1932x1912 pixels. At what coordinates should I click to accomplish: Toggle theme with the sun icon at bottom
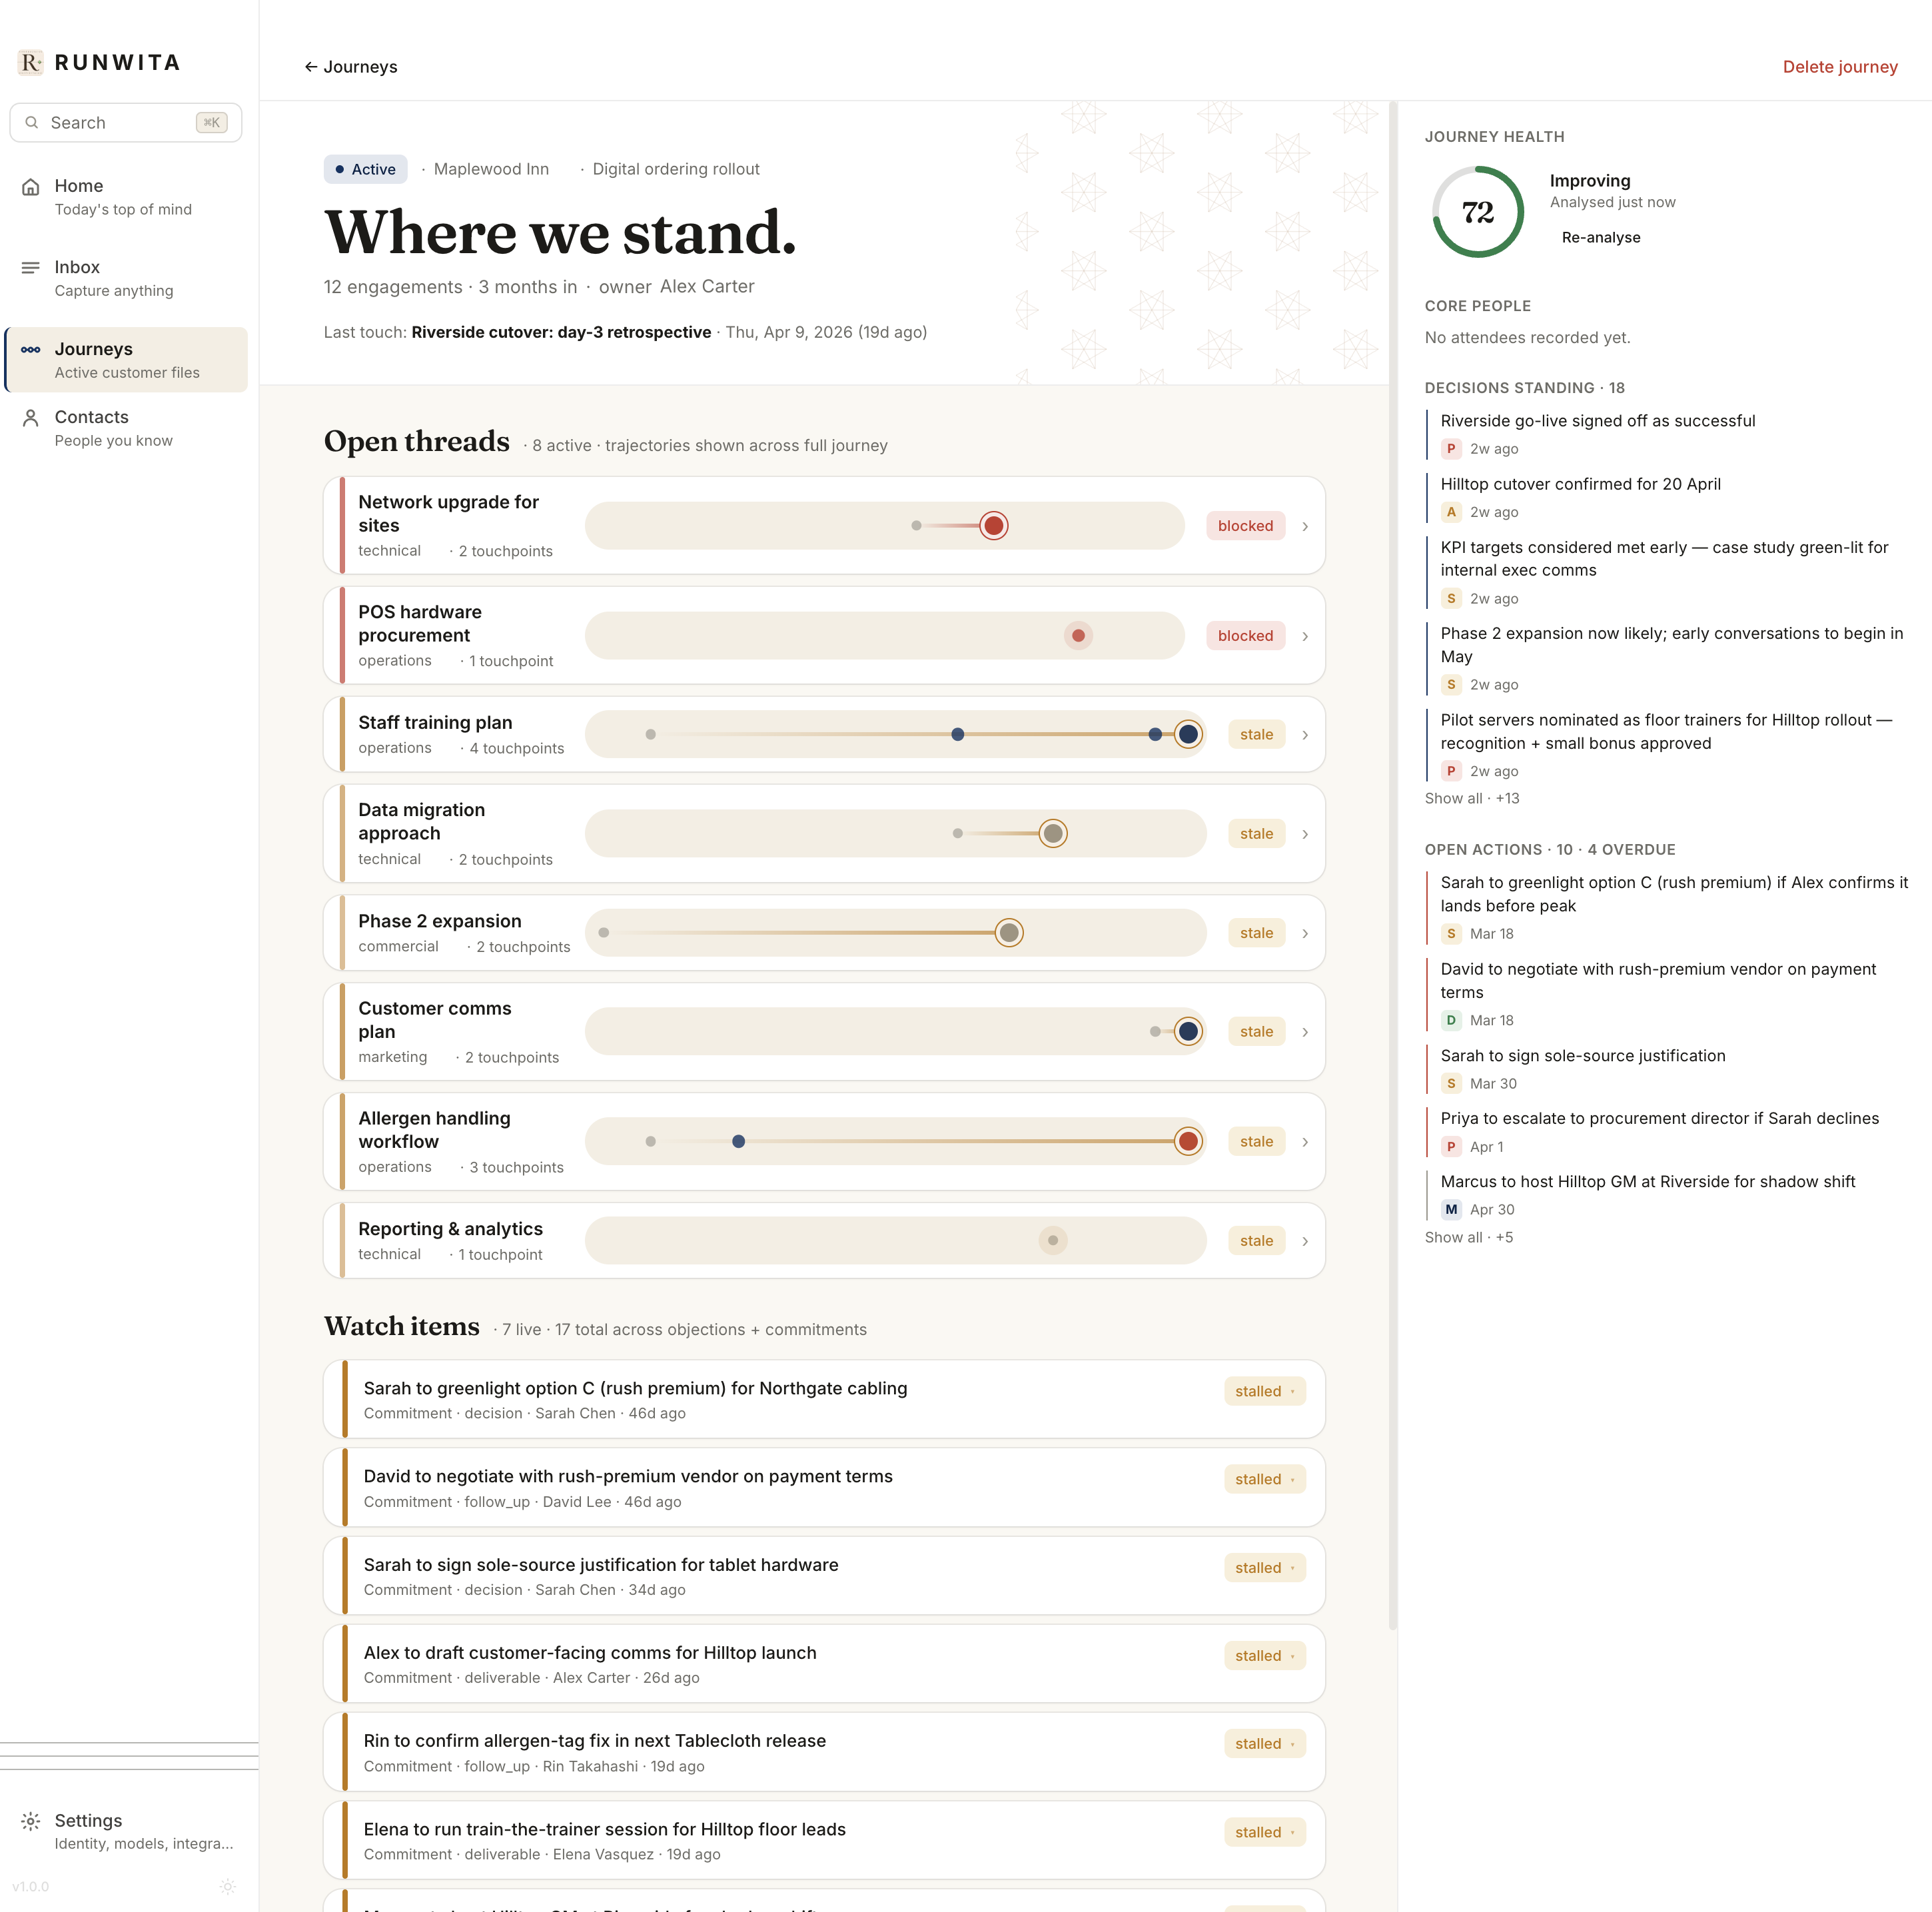coord(228,1886)
